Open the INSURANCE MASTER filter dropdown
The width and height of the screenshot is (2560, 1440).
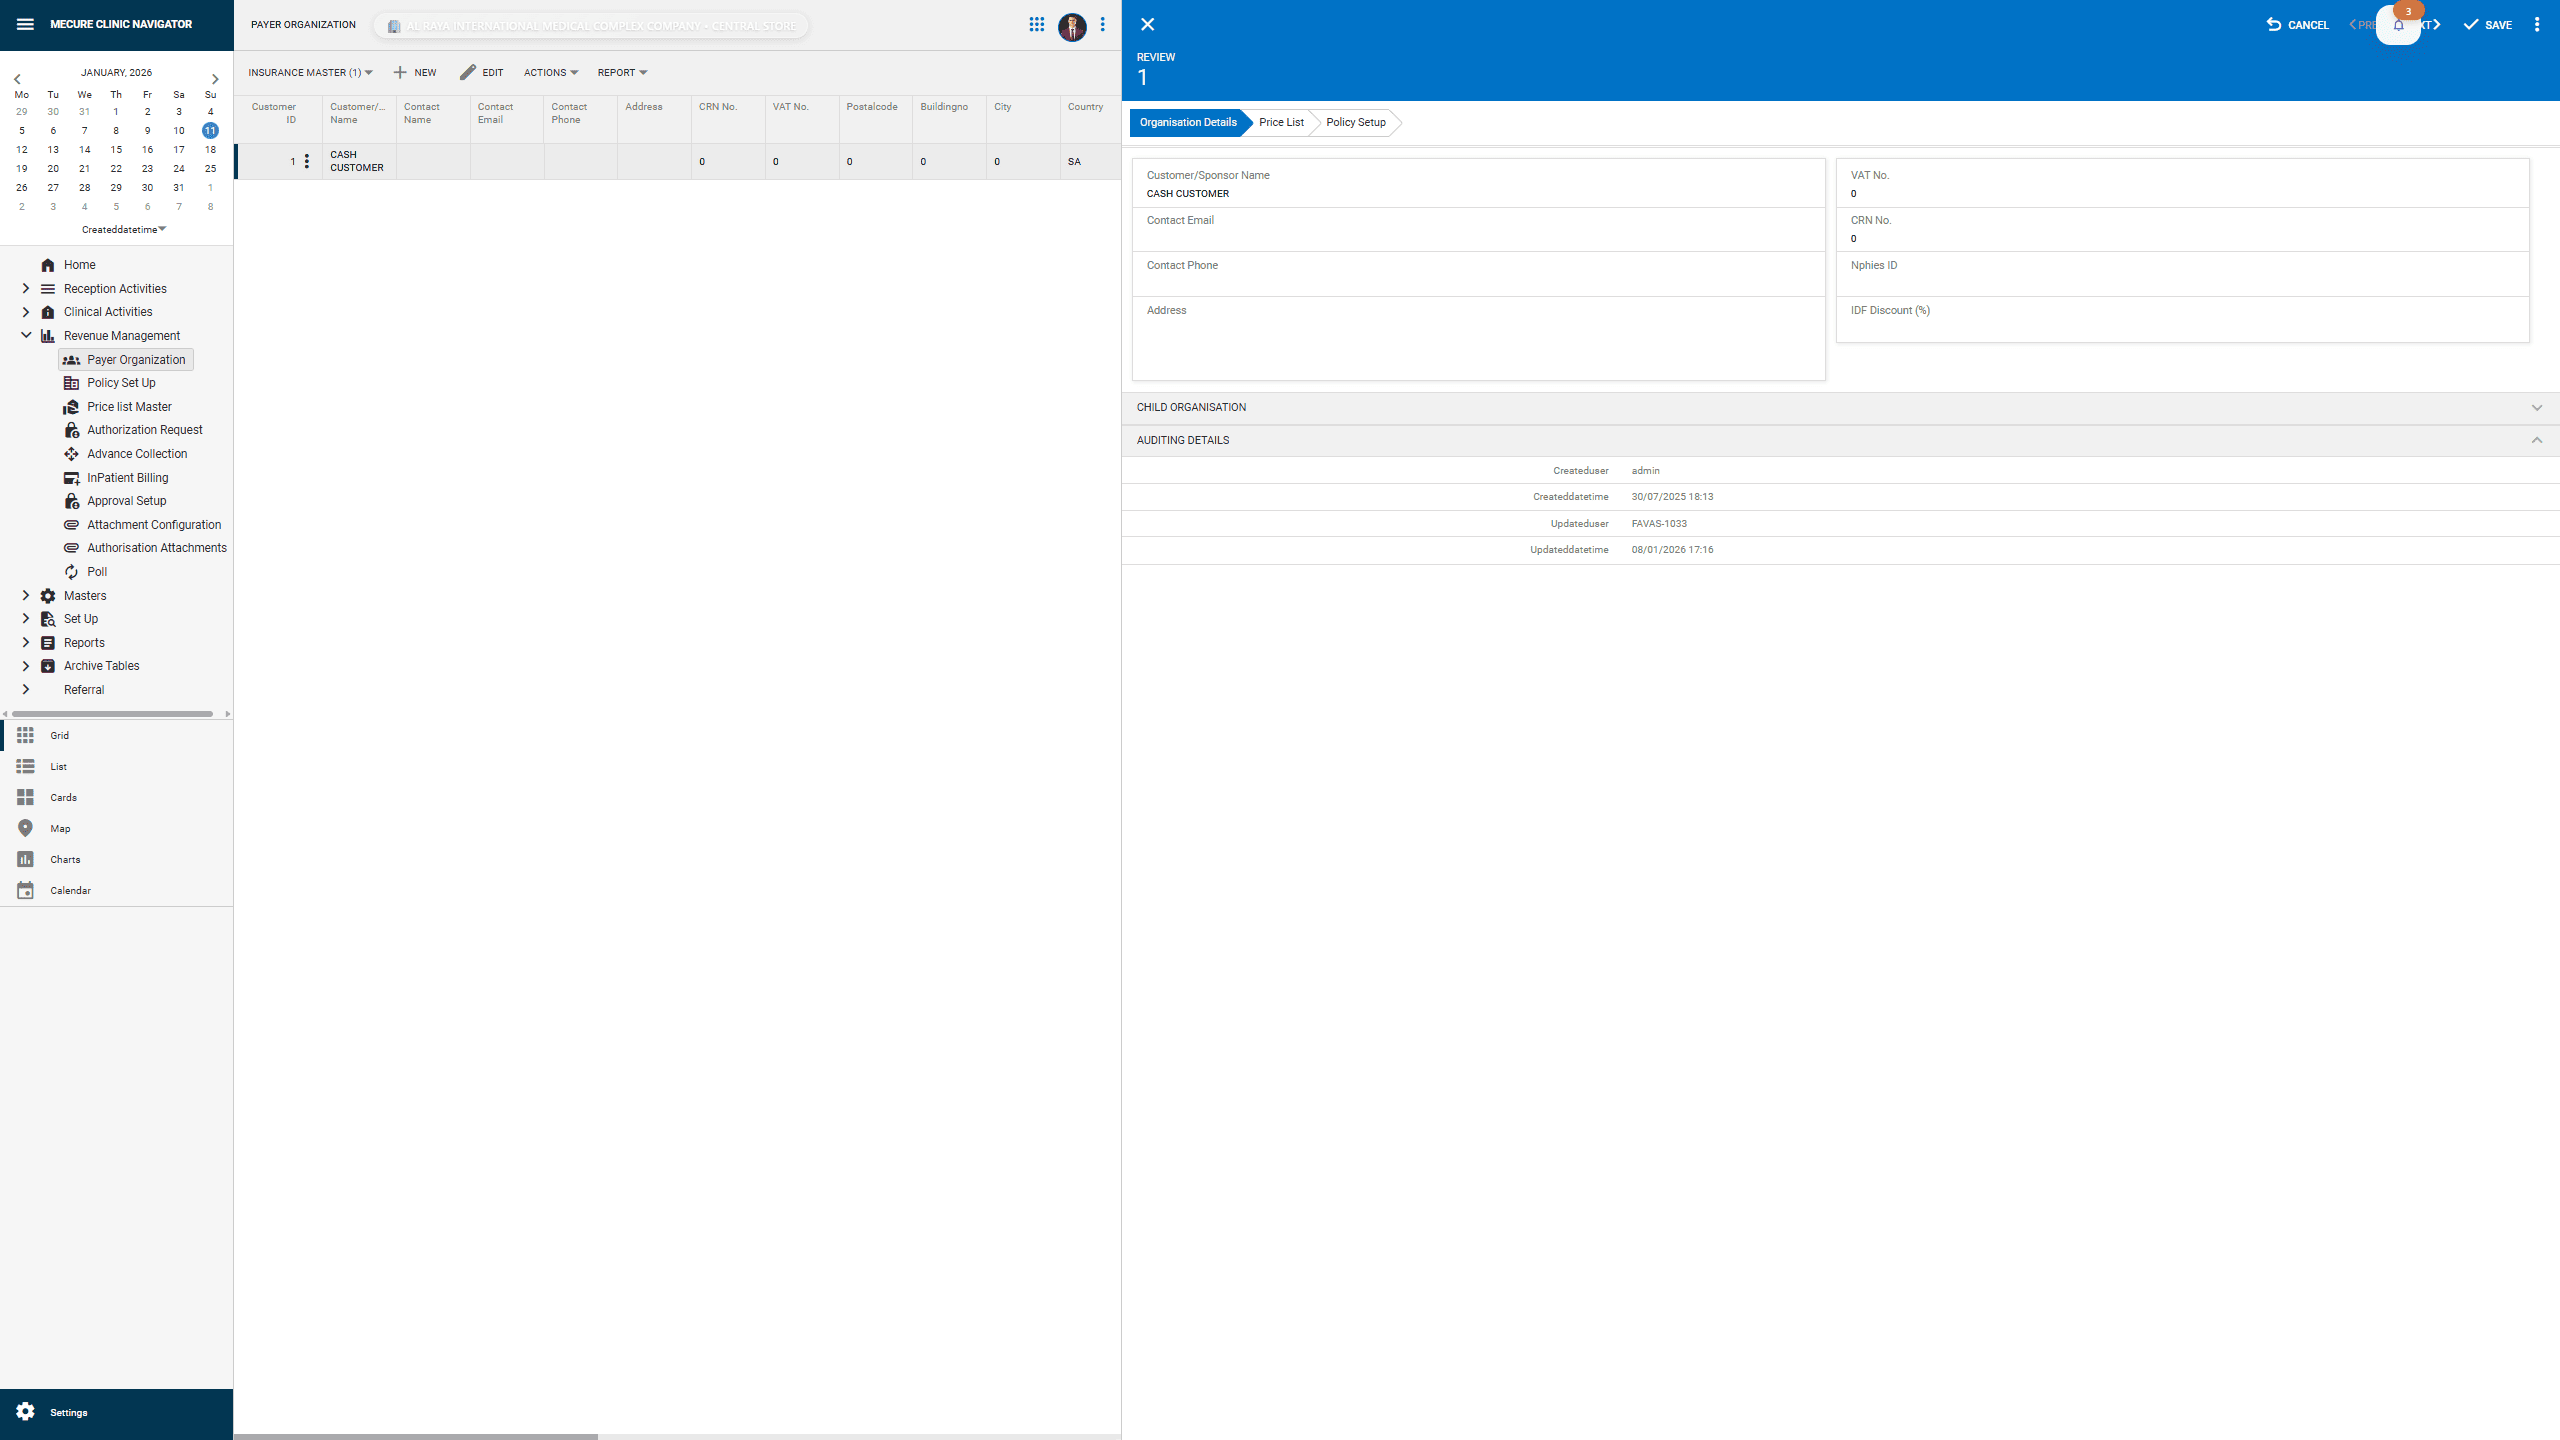[x=310, y=72]
